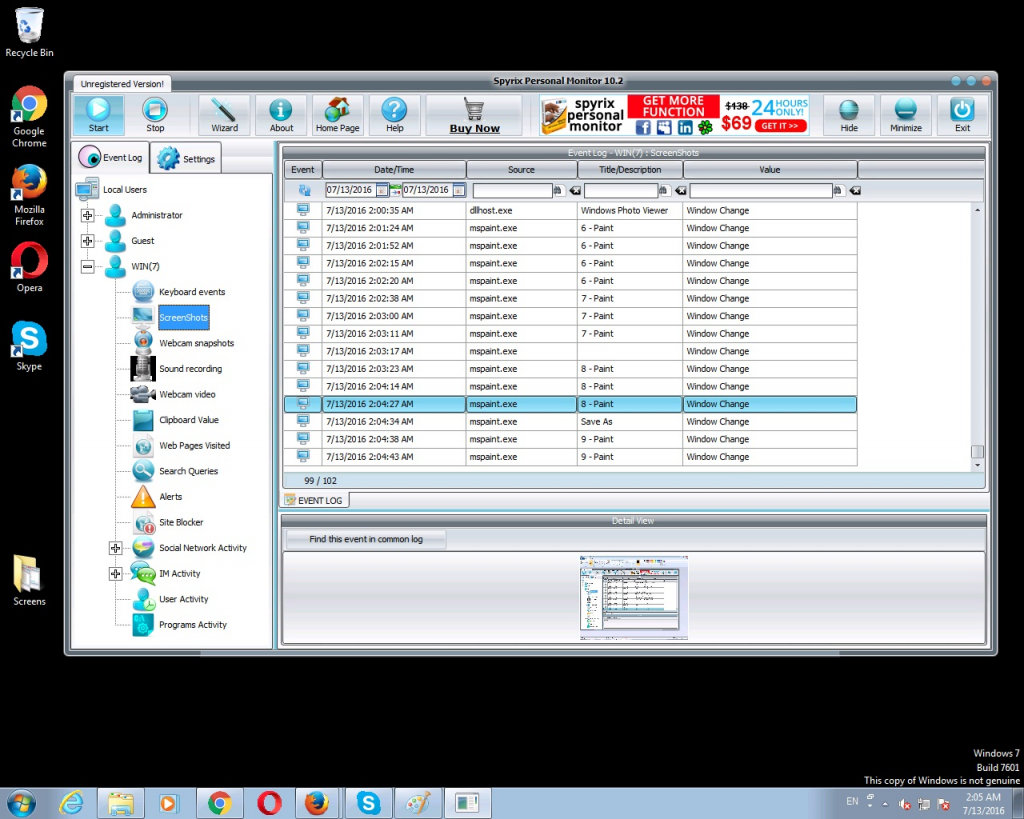Collapse the WIN(7) user tree
Image resolution: width=1024 pixels, height=819 pixels.
coord(88,266)
